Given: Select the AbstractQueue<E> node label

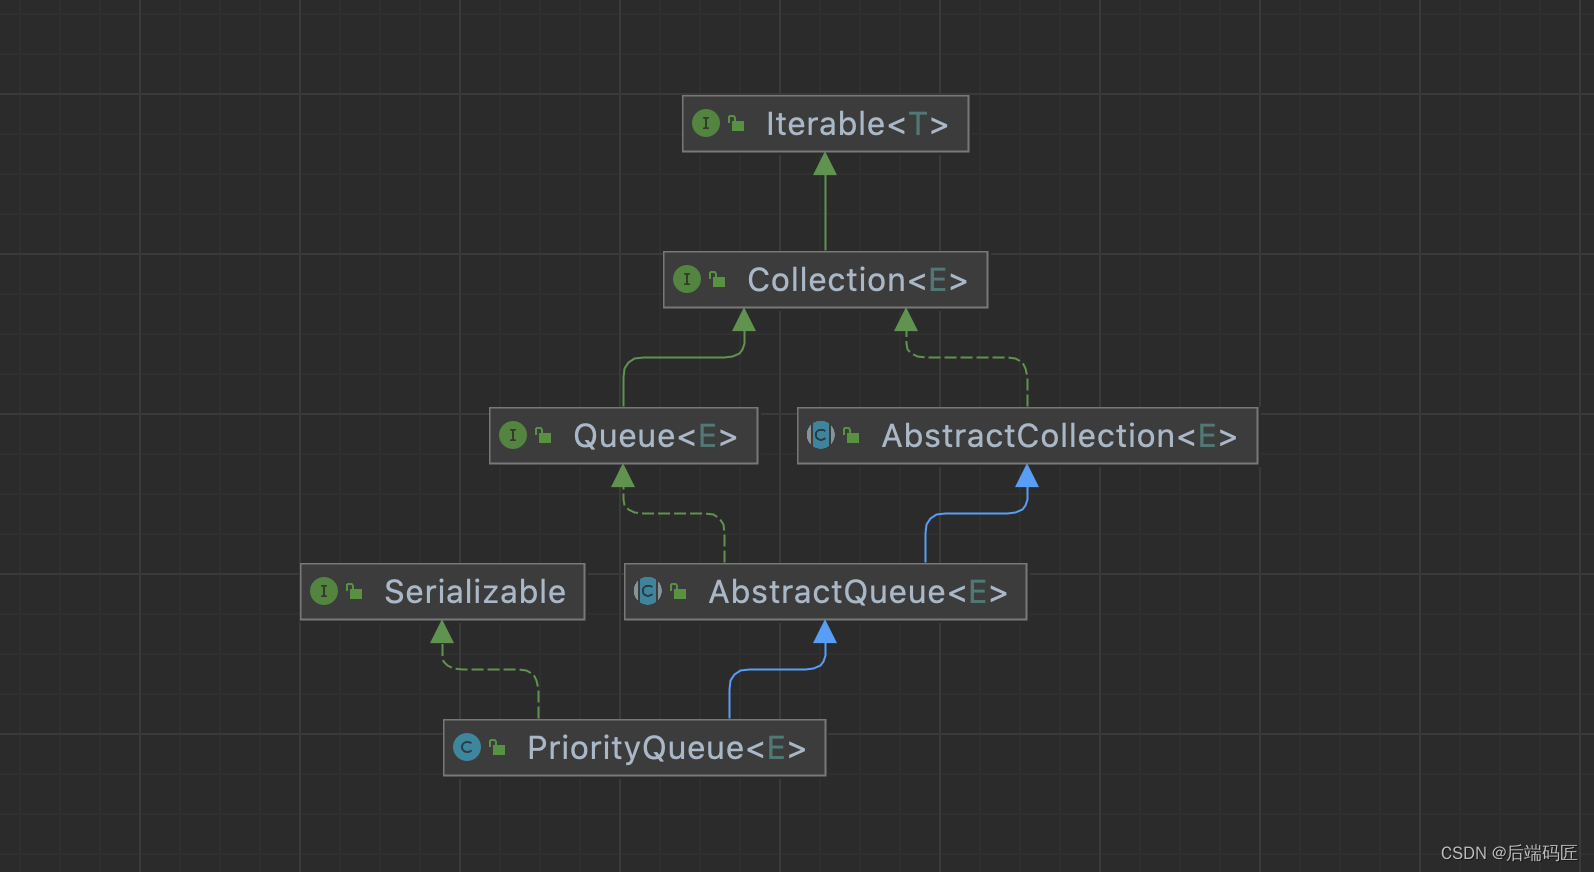Looking at the screenshot, I should [x=858, y=592].
